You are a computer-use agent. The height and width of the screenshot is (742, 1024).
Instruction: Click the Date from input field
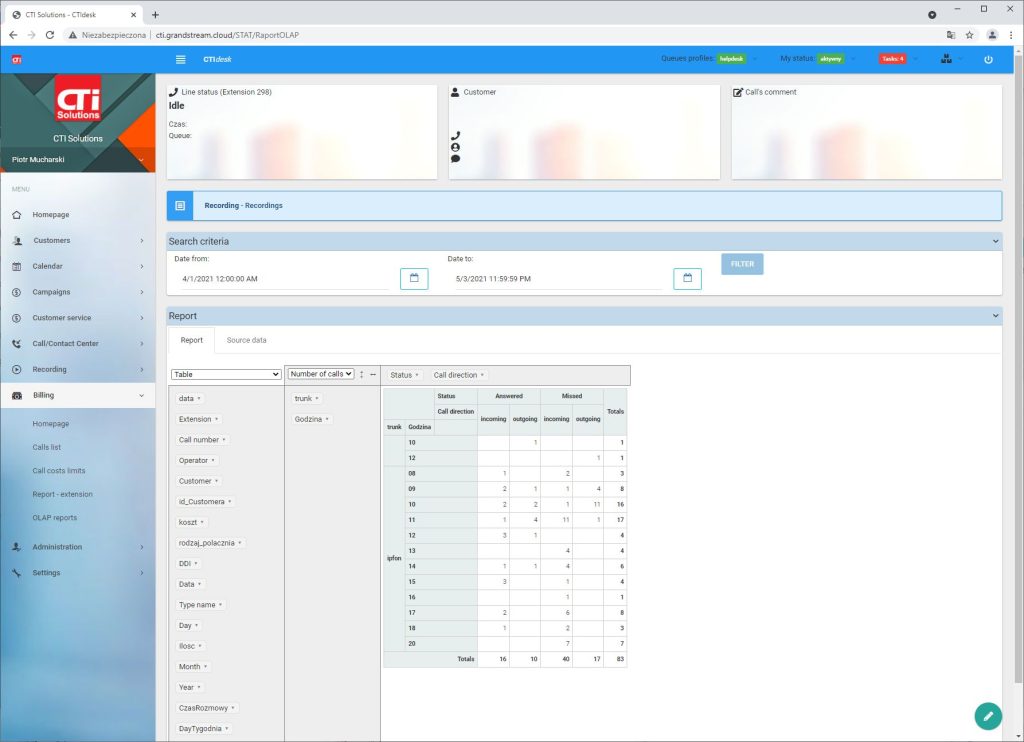pos(280,279)
